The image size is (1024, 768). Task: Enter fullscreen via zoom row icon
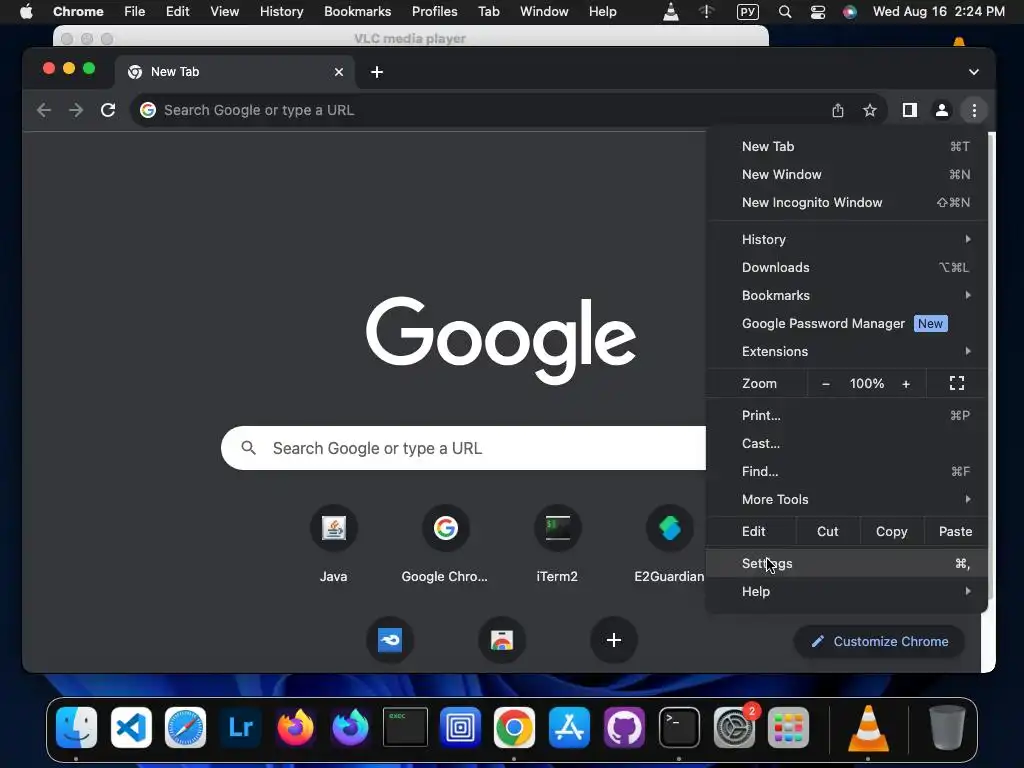click(957, 383)
